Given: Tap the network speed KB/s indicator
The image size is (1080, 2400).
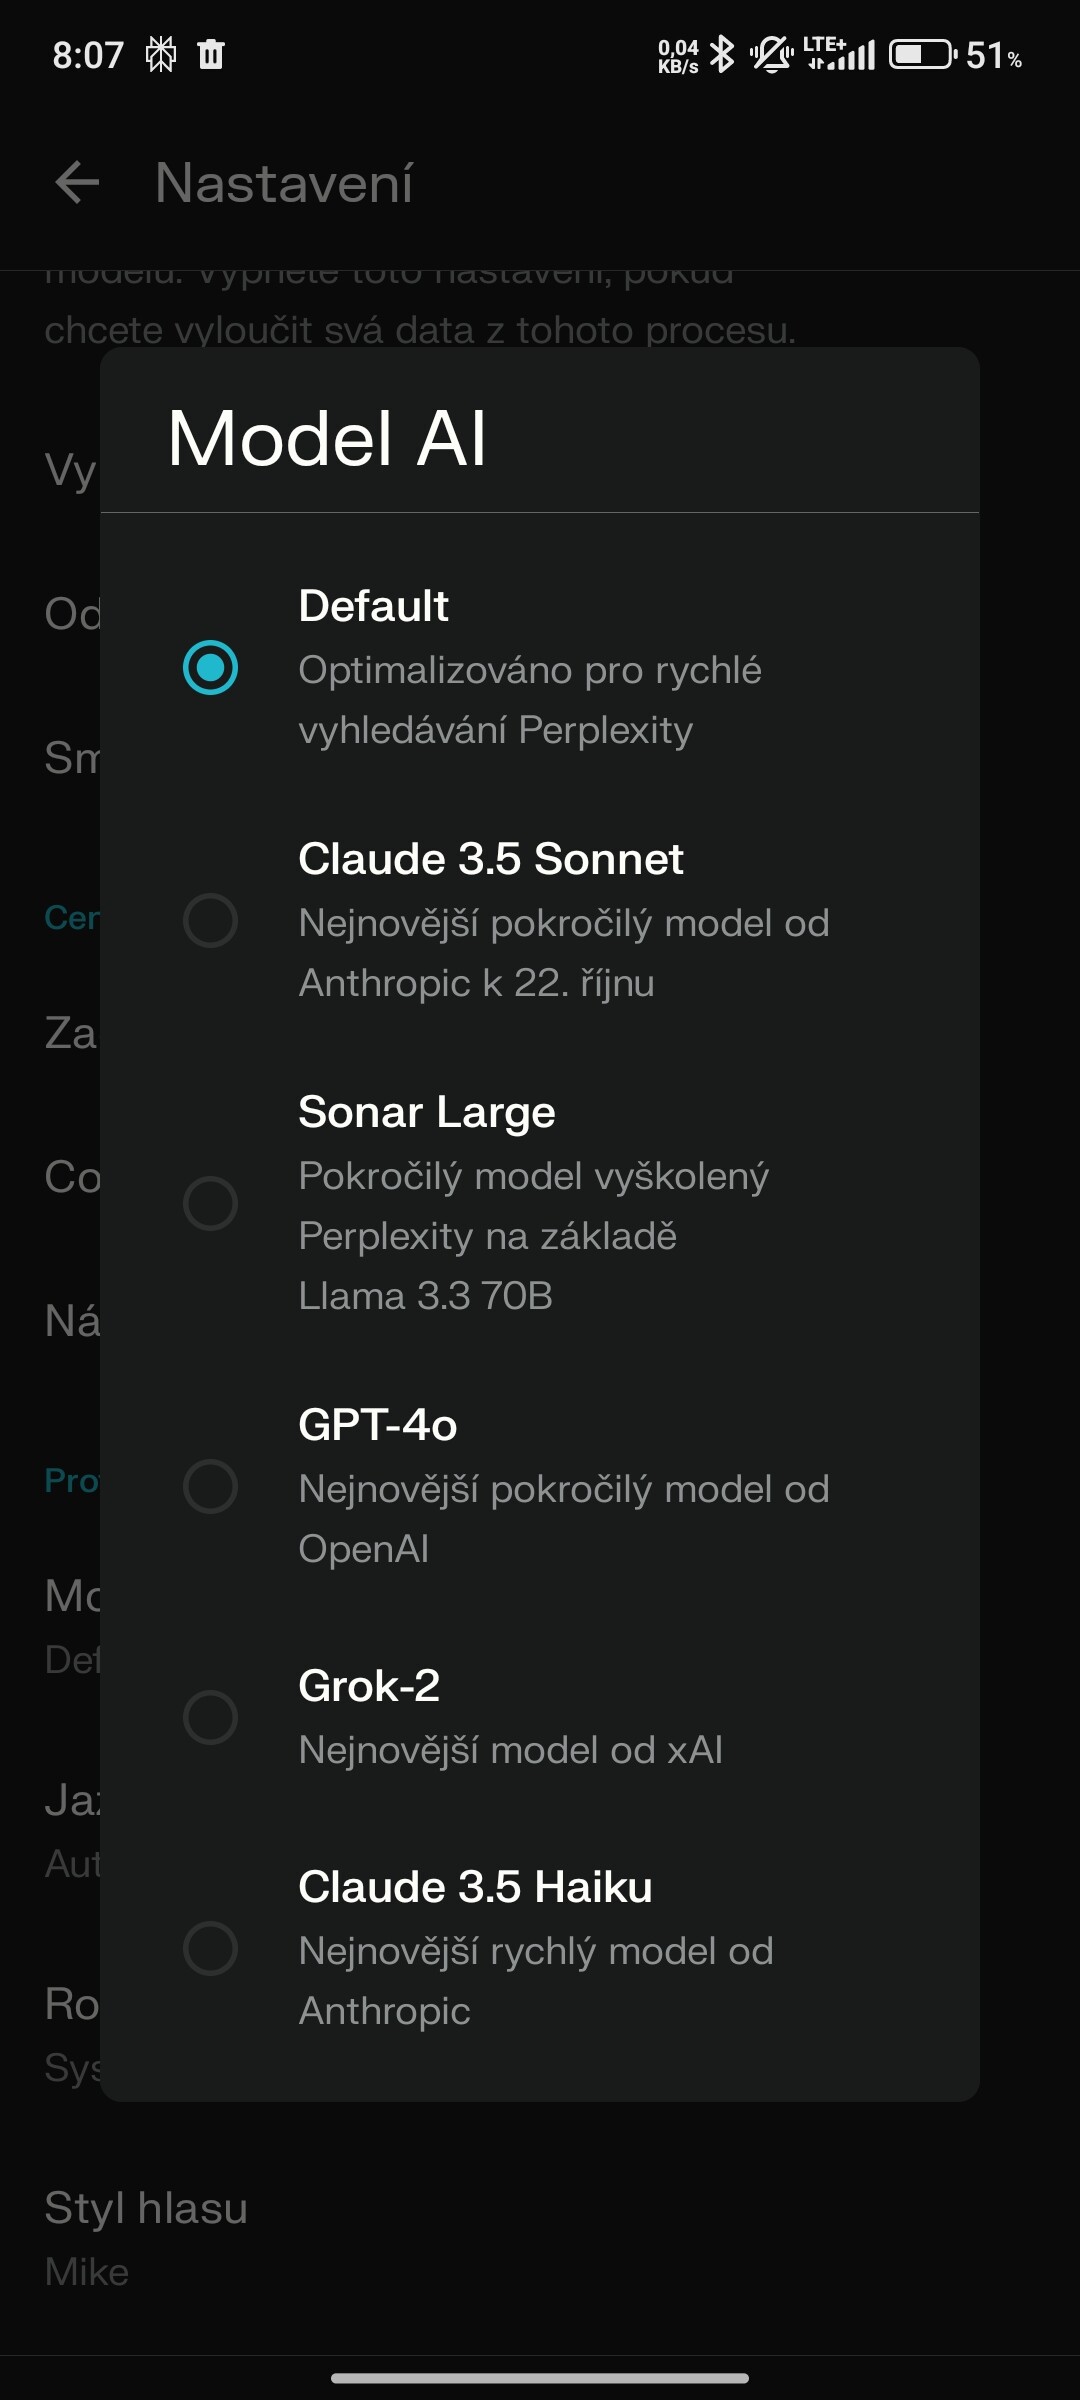Looking at the screenshot, I should coord(678,56).
